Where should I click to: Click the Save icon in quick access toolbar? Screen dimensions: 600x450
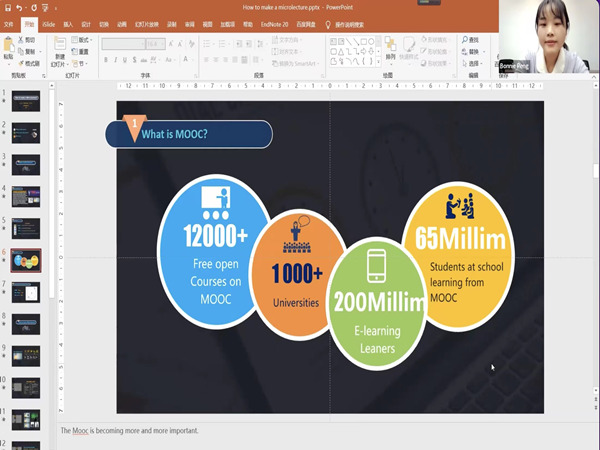click(6, 7)
